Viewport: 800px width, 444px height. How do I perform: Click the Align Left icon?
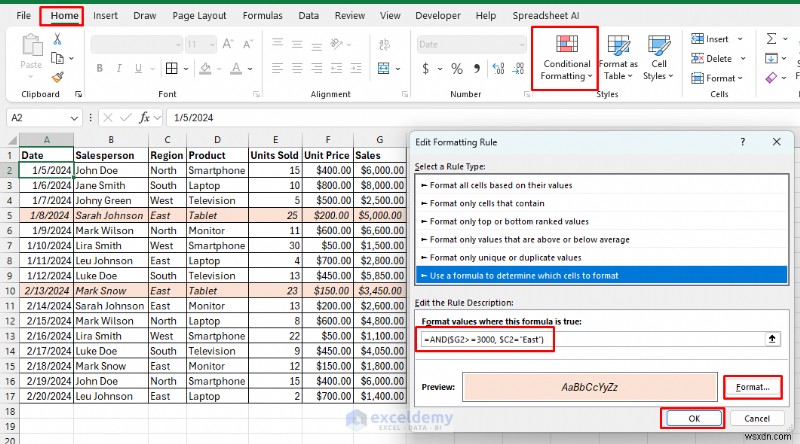coord(278,68)
